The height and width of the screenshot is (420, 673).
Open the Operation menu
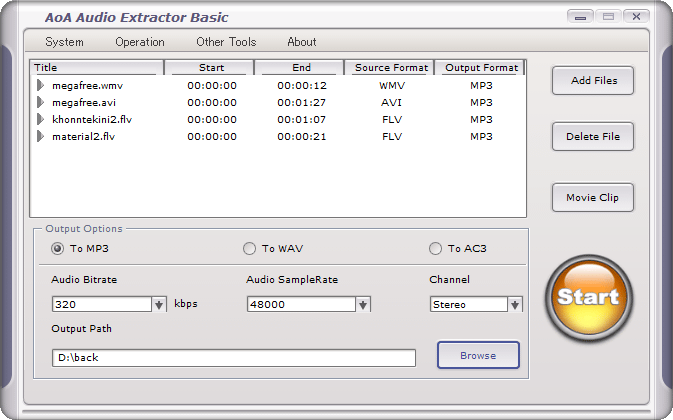coord(140,42)
